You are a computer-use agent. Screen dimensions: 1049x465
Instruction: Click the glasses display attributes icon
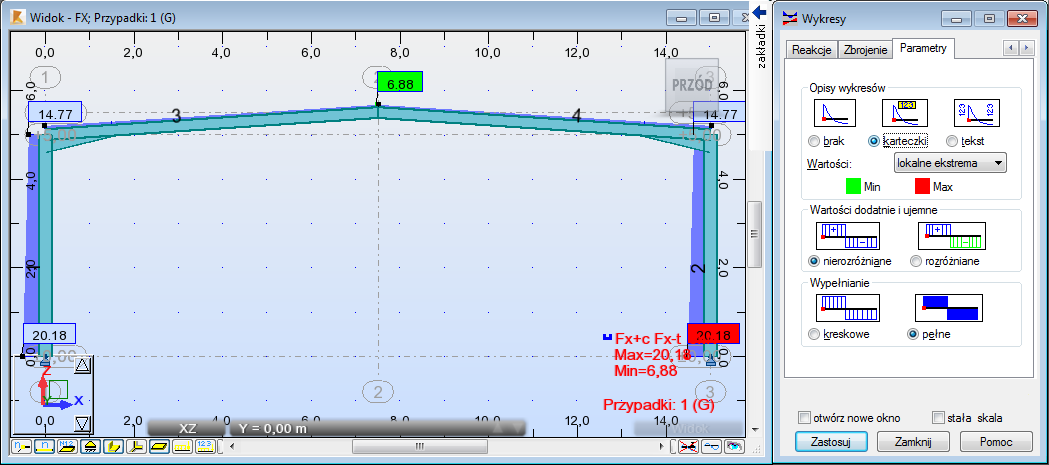tap(712, 446)
